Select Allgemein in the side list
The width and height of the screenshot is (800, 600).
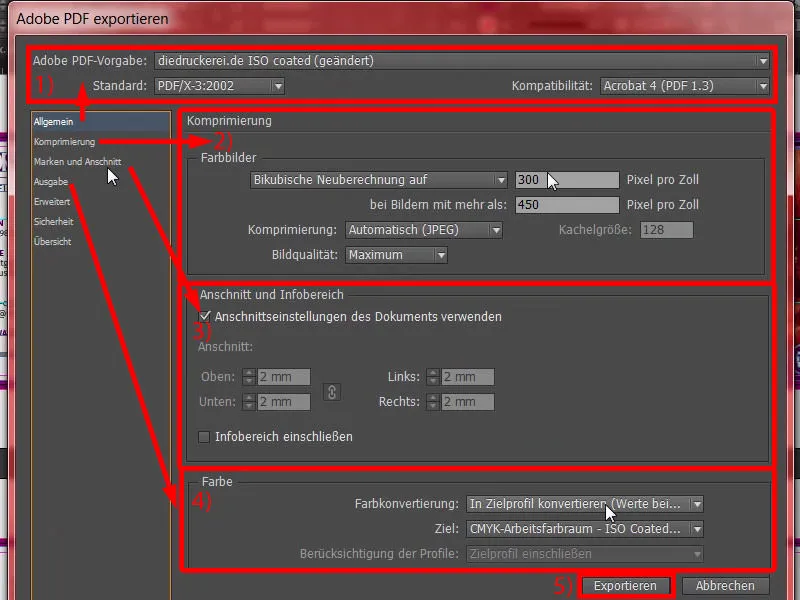pos(101,121)
